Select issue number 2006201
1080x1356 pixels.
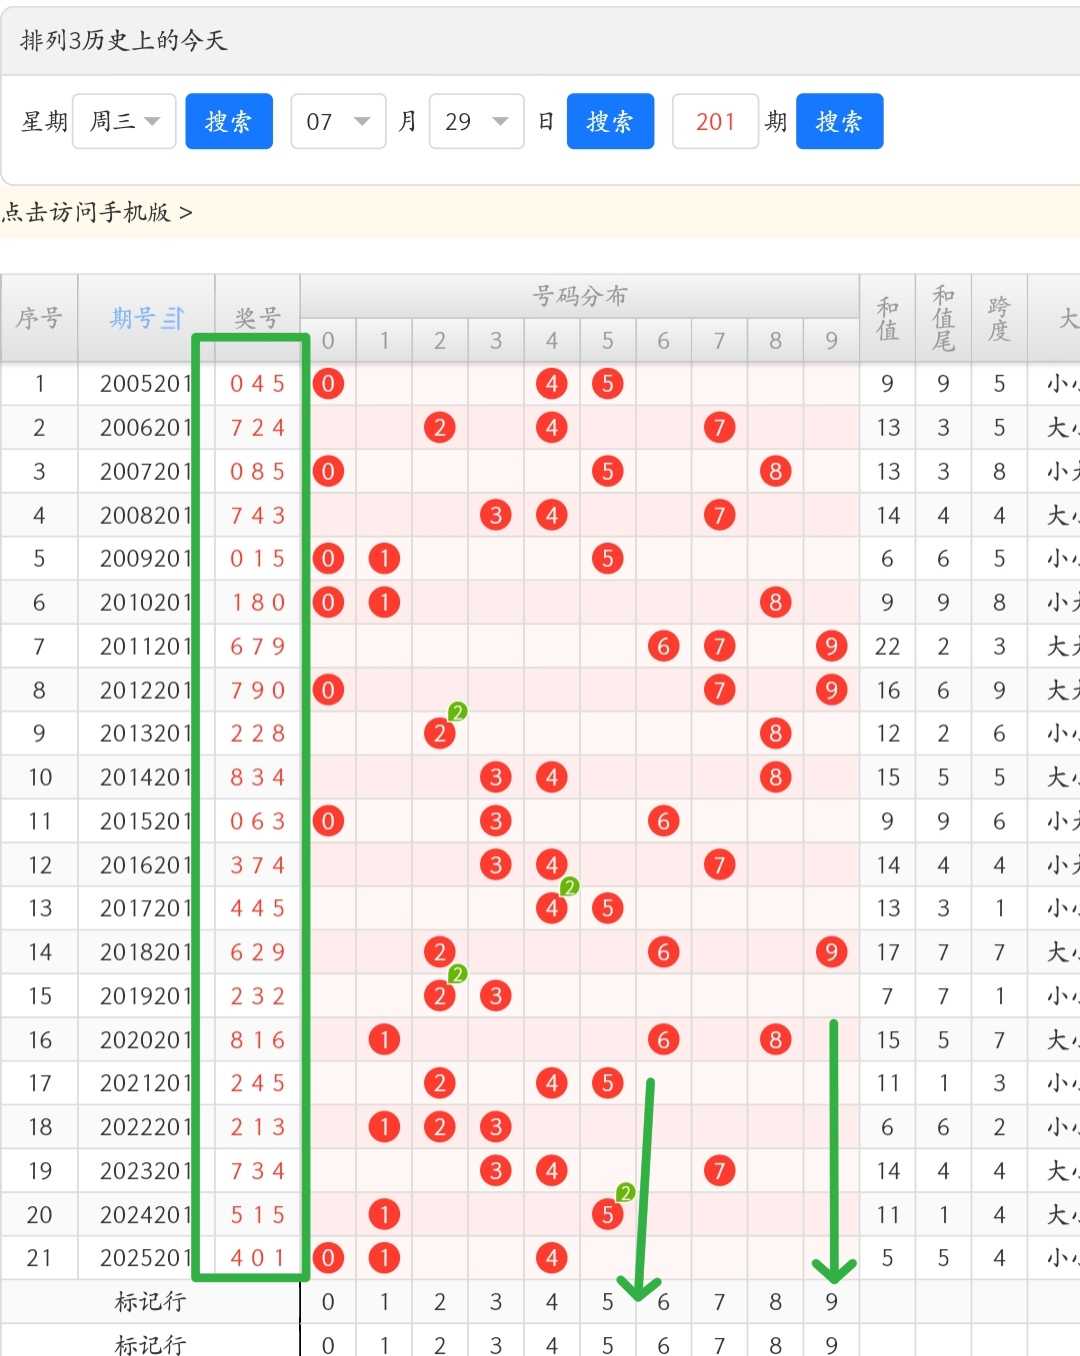(x=145, y=428)
